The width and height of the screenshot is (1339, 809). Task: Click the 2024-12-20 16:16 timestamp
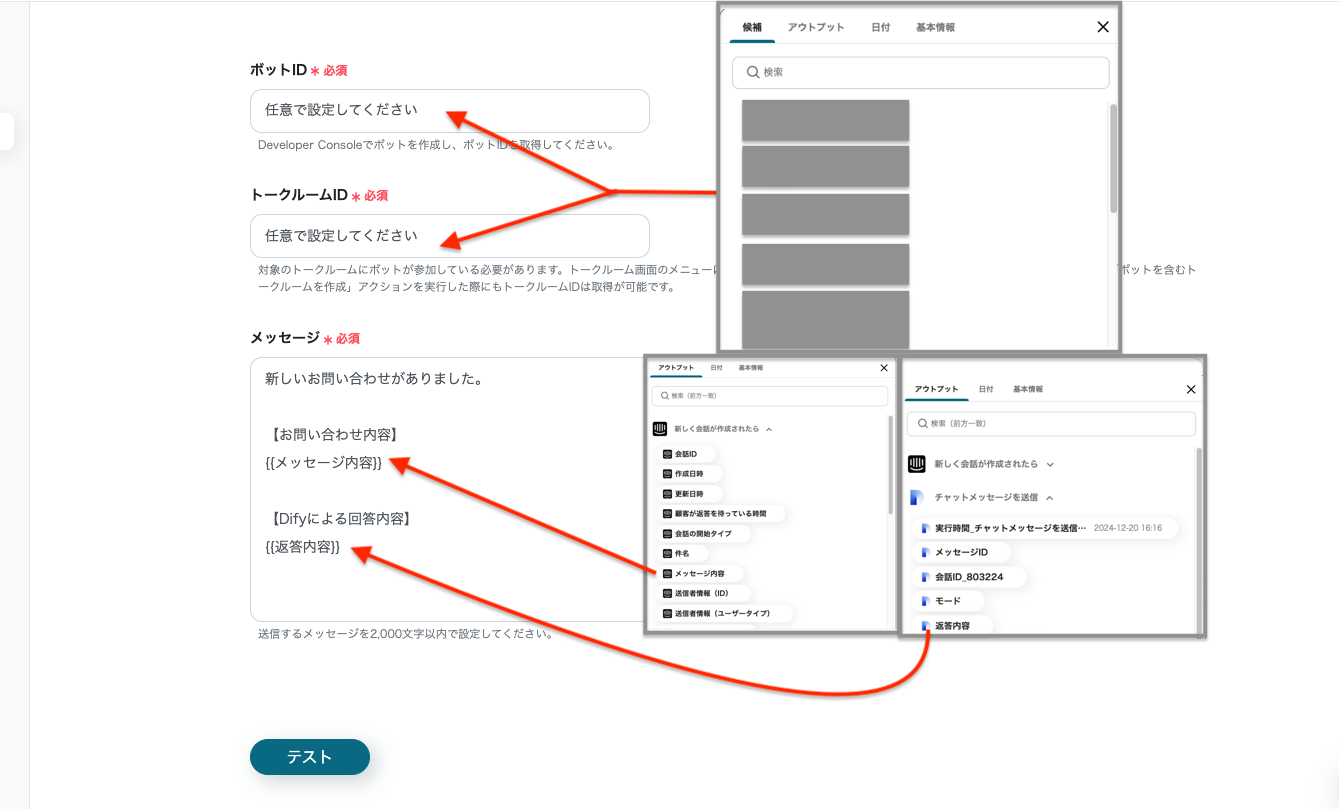(1128, 527)
